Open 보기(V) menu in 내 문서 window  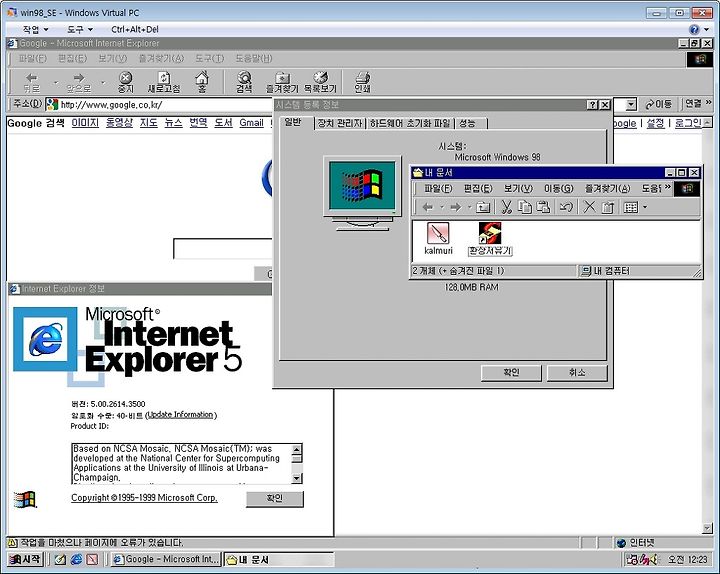coord(518,188)
